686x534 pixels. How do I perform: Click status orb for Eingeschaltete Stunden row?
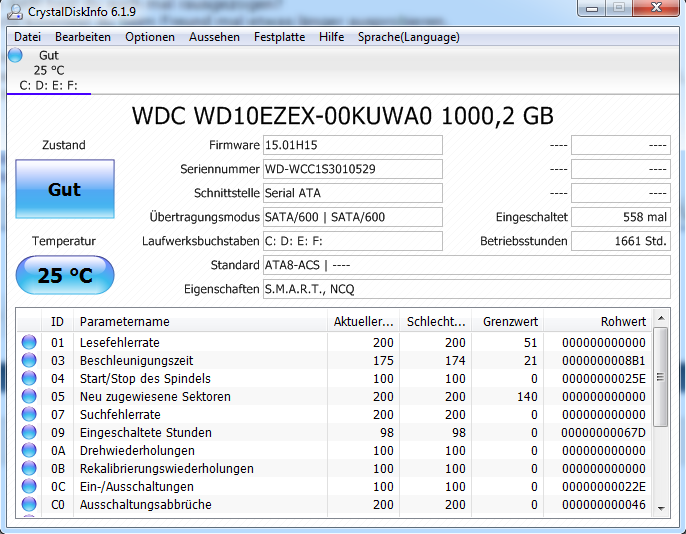(x=29, y=432)
